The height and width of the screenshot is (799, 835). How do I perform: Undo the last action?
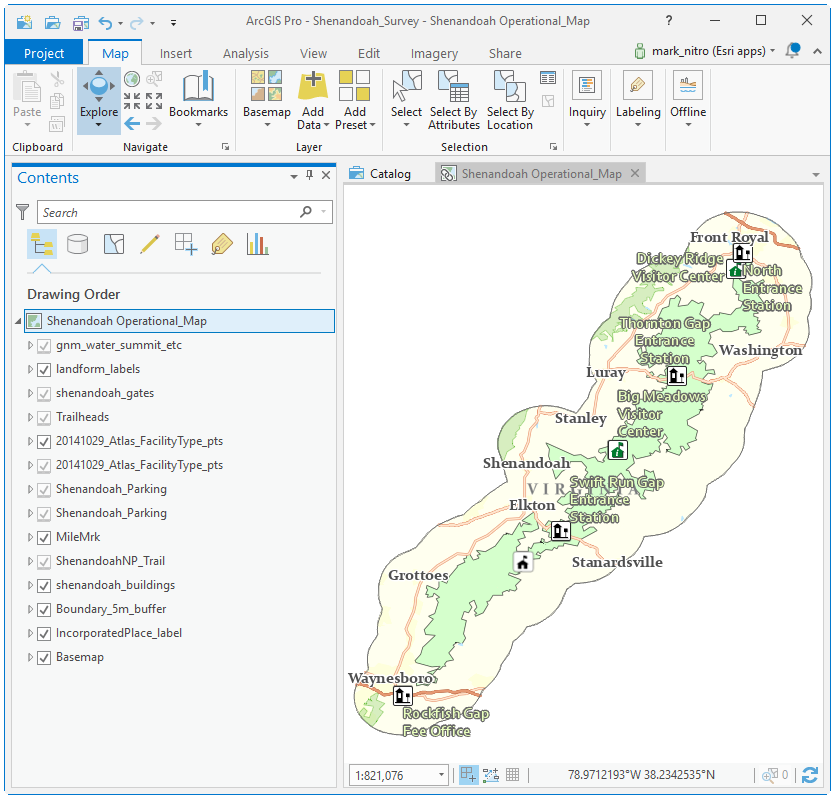(105, 22)
